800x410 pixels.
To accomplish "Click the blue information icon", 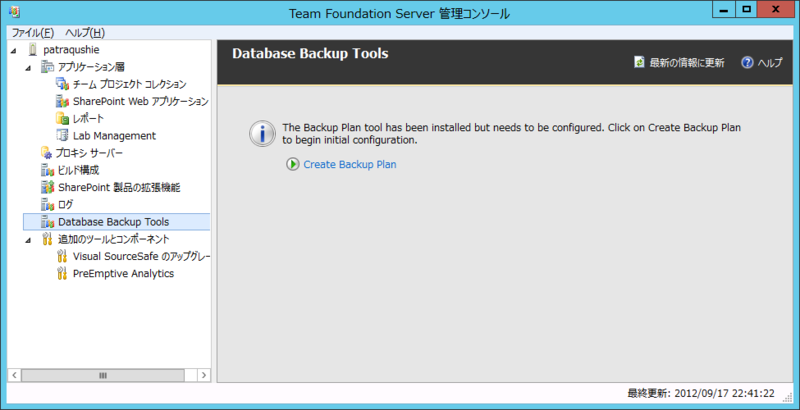I will tap(262, 134).
